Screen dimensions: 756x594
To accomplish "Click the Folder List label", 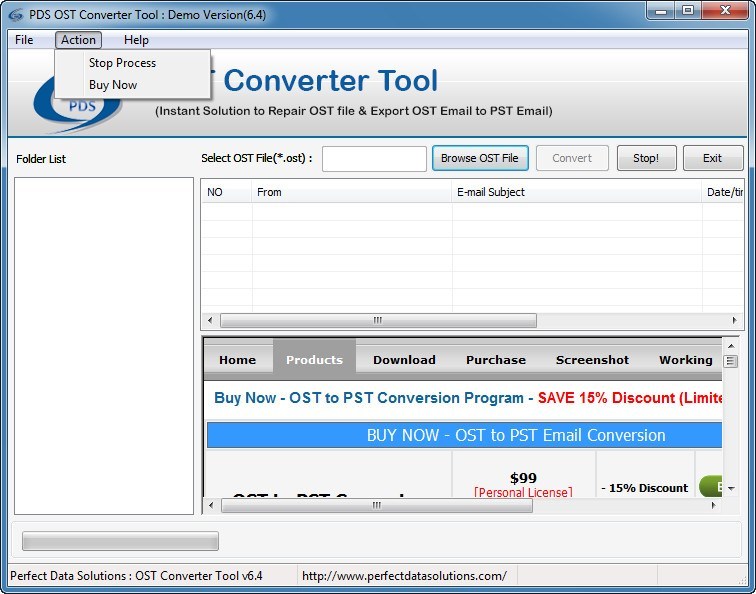I will [x=41, y=159].
